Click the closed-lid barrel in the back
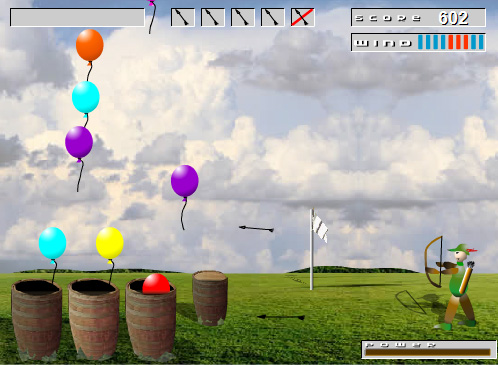498x365 pixels. coord(210,298)
